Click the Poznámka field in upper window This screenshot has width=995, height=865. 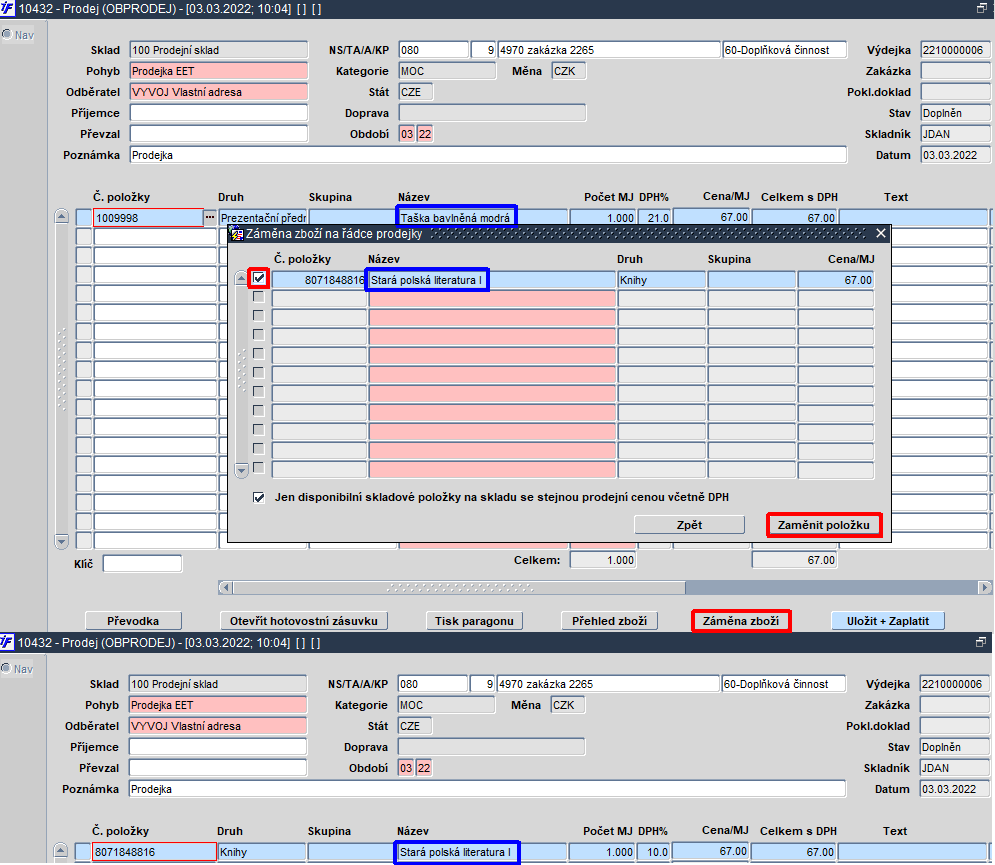tap(488, 155)
